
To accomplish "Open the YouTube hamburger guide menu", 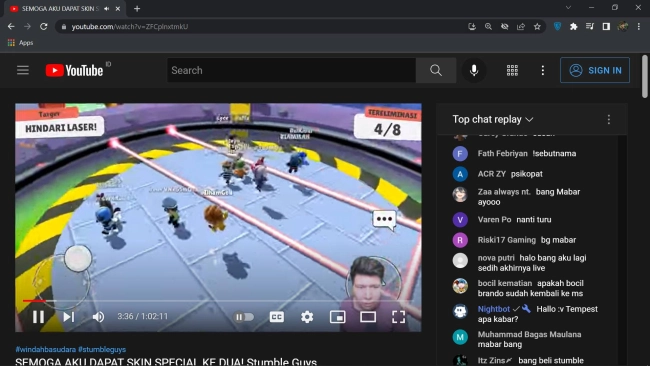I will pyautogui.click(x=23, y=70).
